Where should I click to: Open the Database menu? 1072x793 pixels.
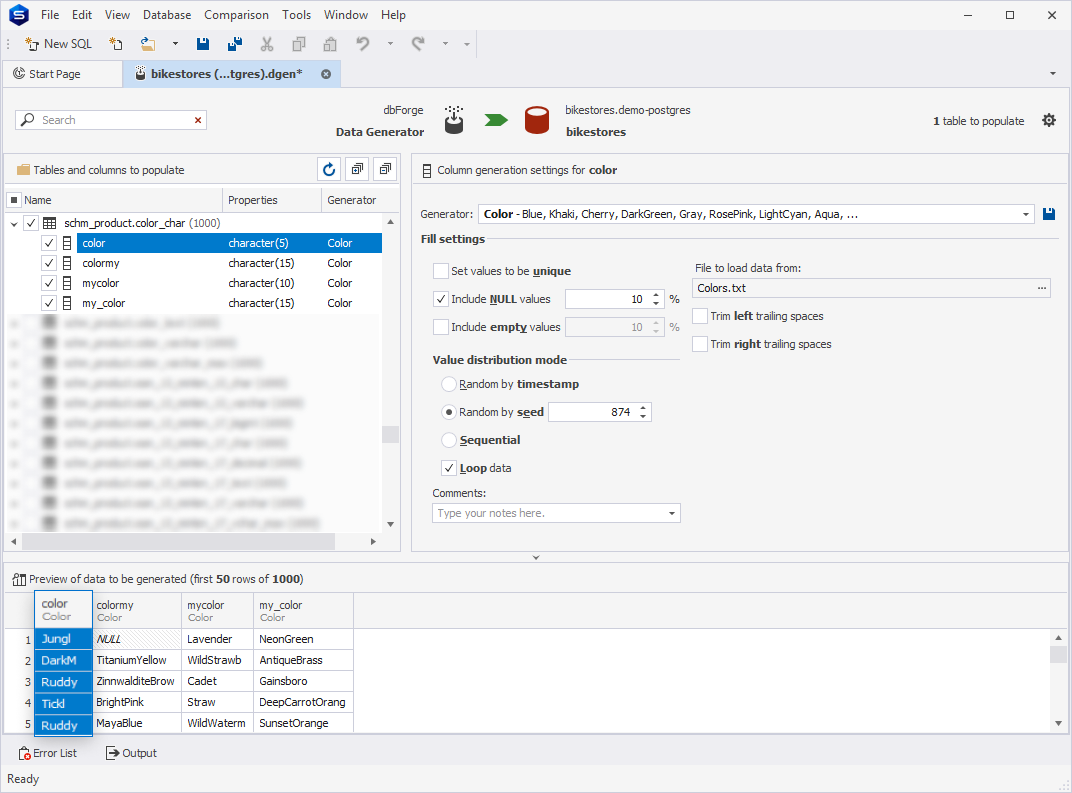[167, 15]
